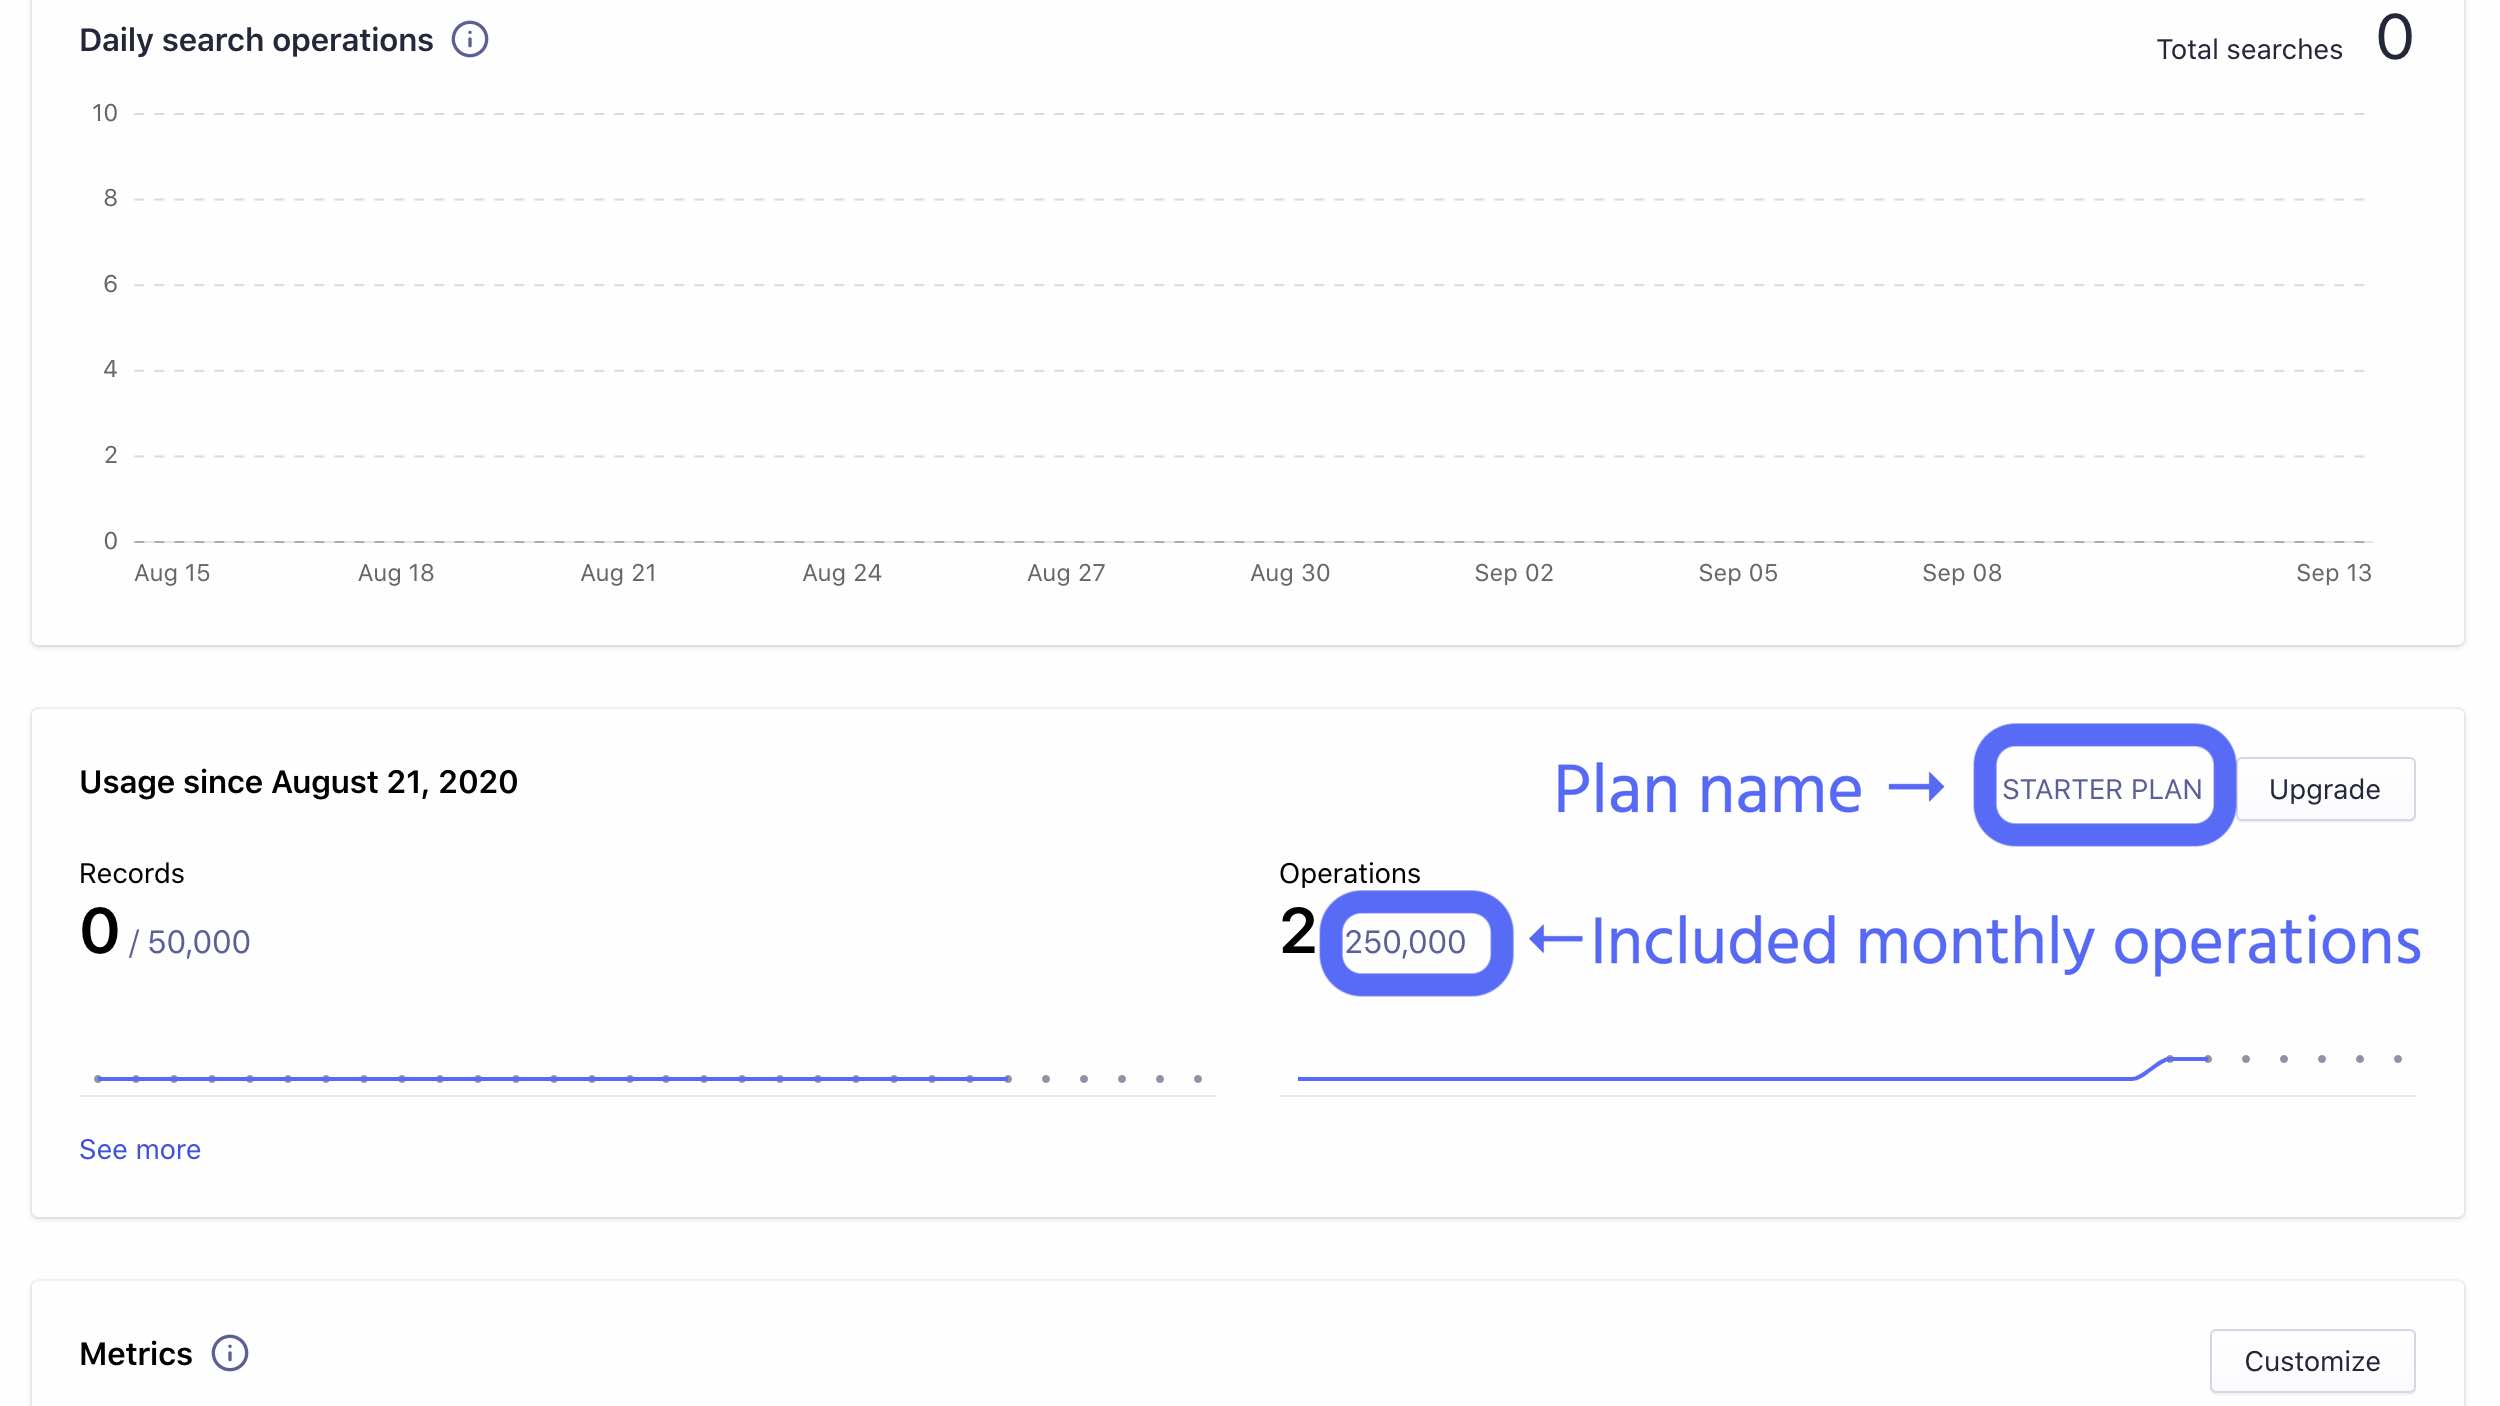This screenshot has width=2500, height=1406.
Task: Click the Upgrade button to change plan
Action: click(2325, 788)
